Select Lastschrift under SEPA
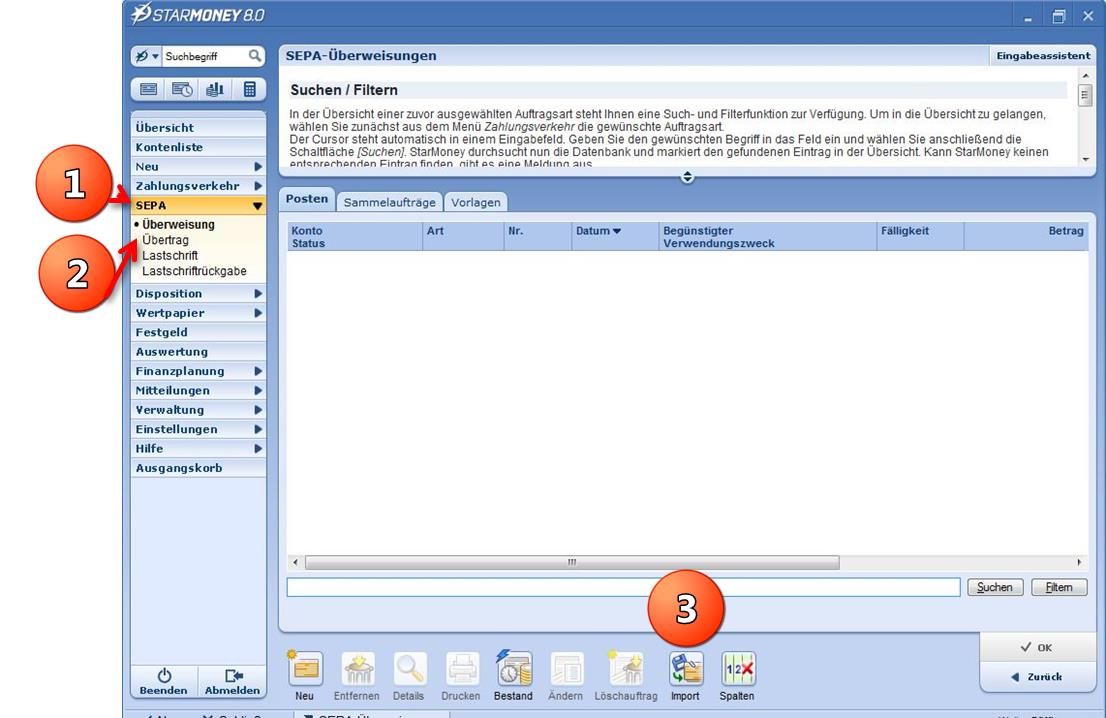The height and width of the screenshot is (718, 1106). [170, 256]
